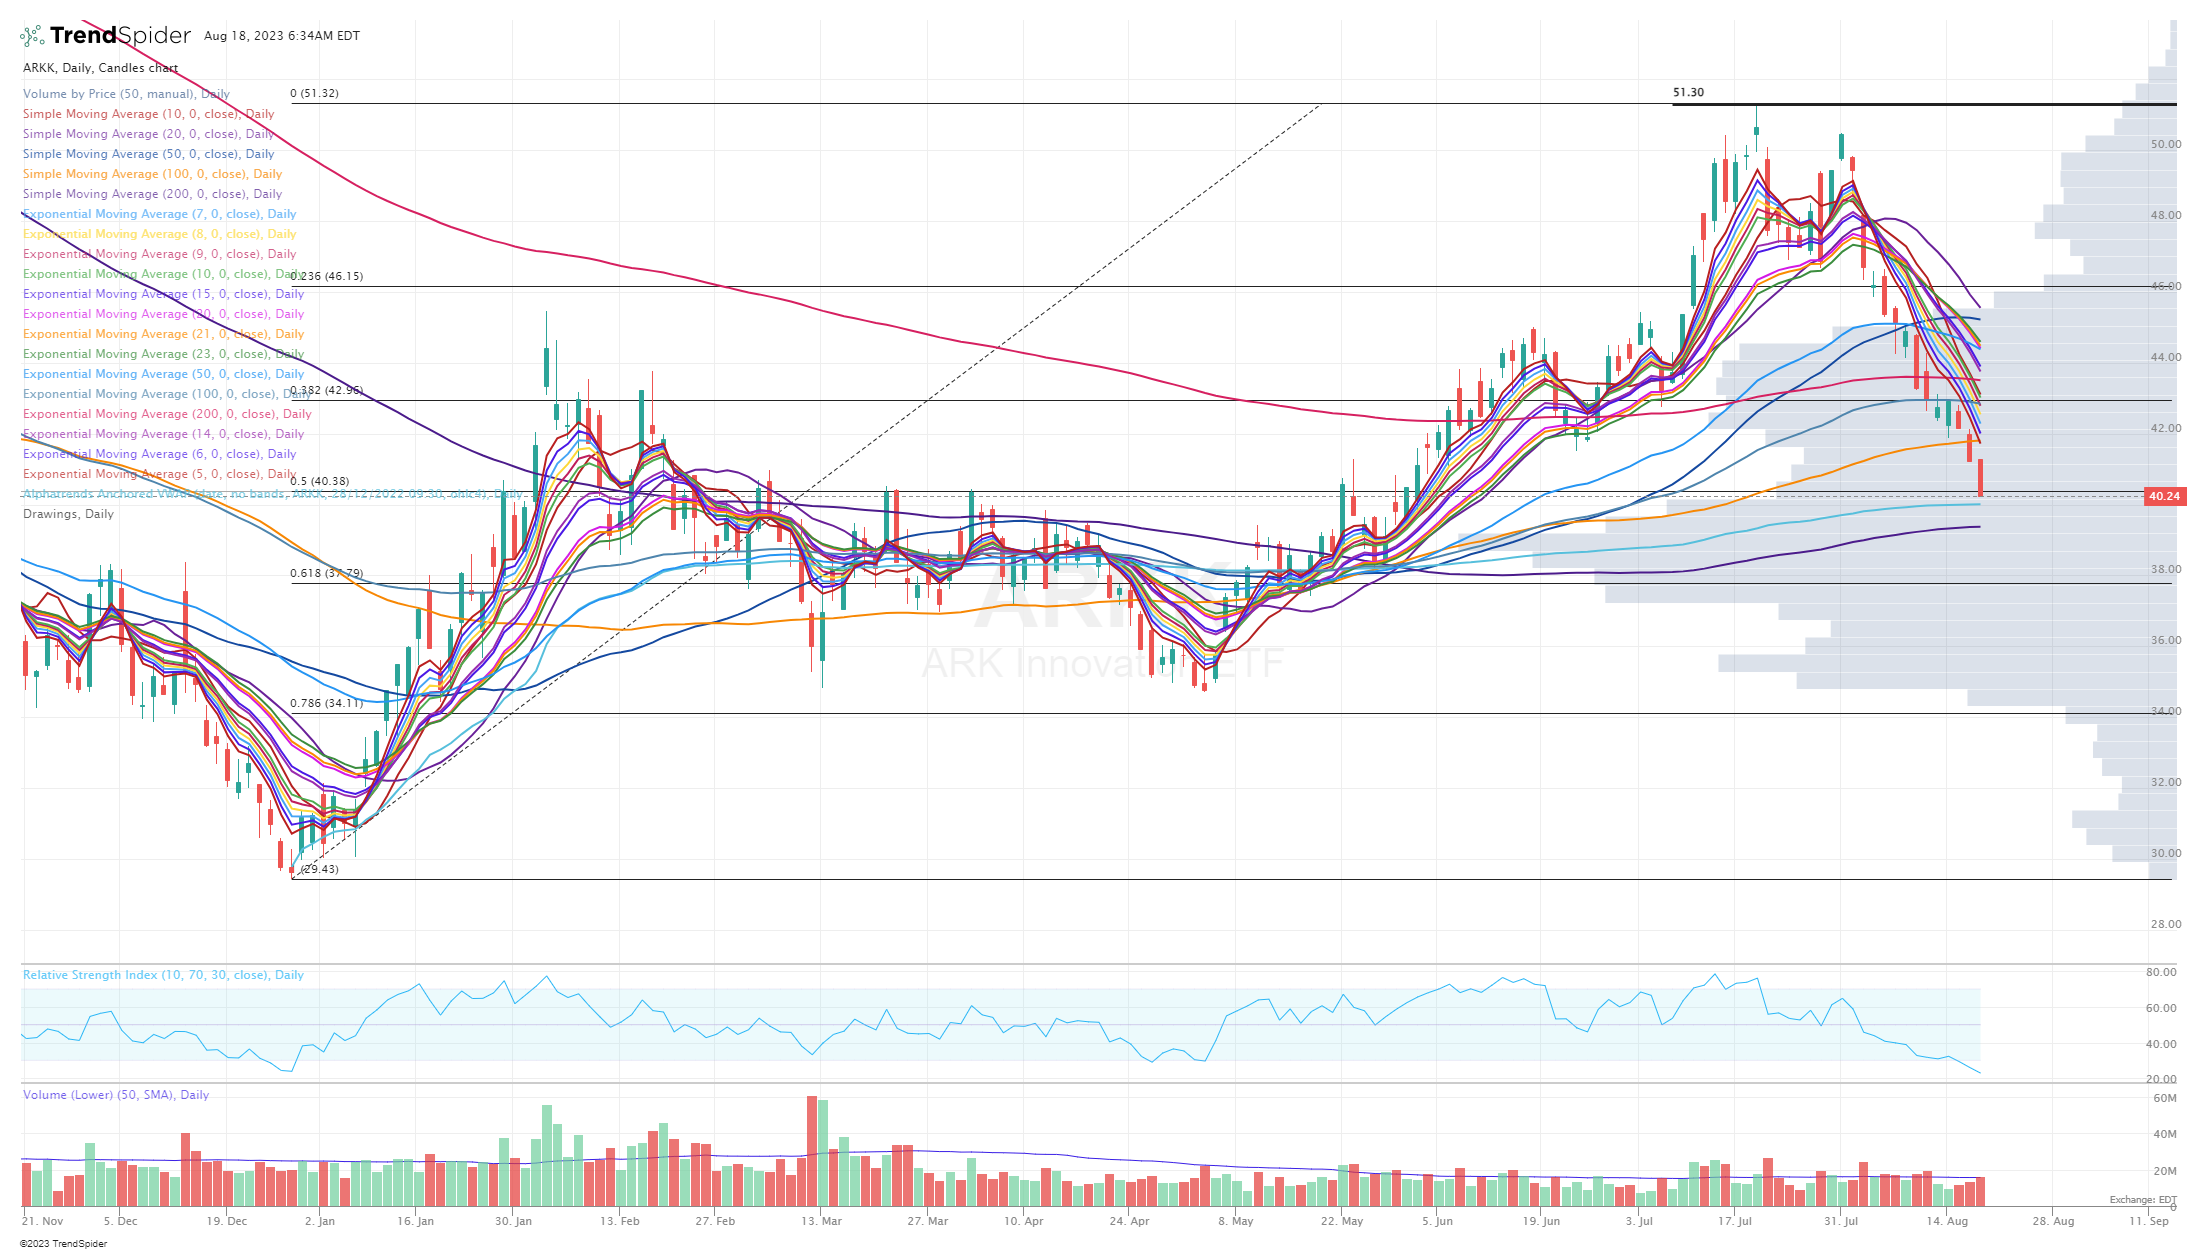Click the 60M volume axis label

click(x=2165, y=1098)
